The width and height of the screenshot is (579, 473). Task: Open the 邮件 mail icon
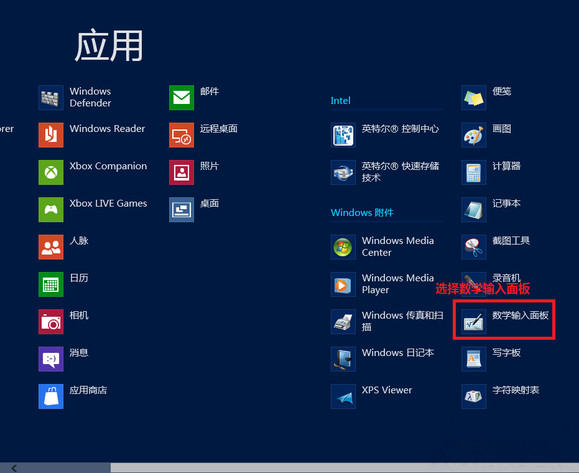tap(181, 97)
